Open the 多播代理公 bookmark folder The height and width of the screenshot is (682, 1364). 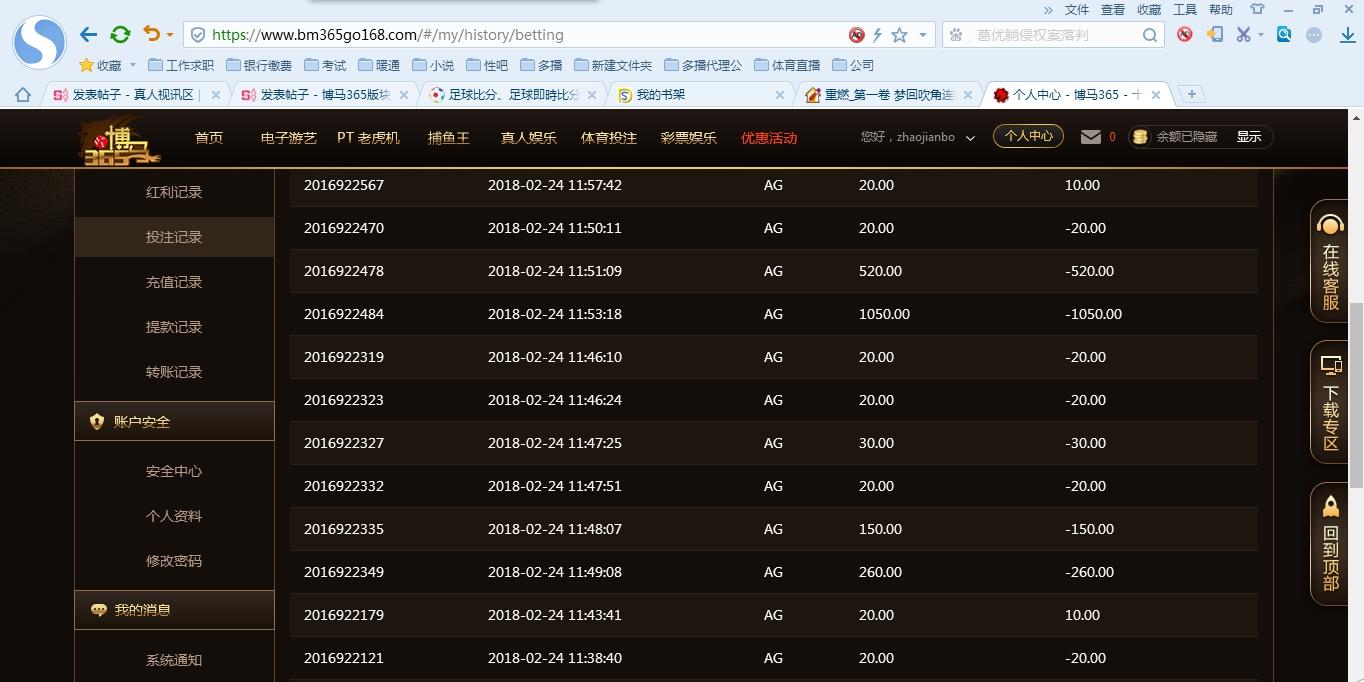(703, 65)
